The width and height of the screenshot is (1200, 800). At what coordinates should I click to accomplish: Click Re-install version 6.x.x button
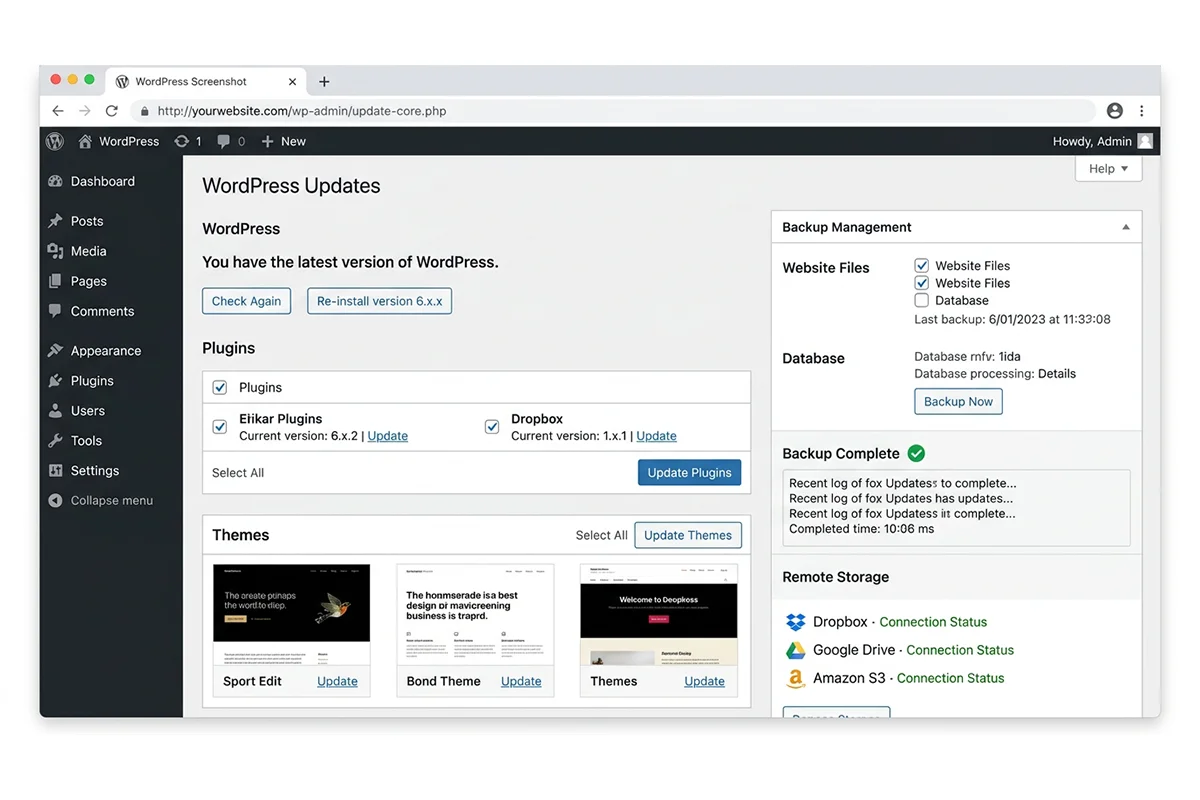pos(379,301)
